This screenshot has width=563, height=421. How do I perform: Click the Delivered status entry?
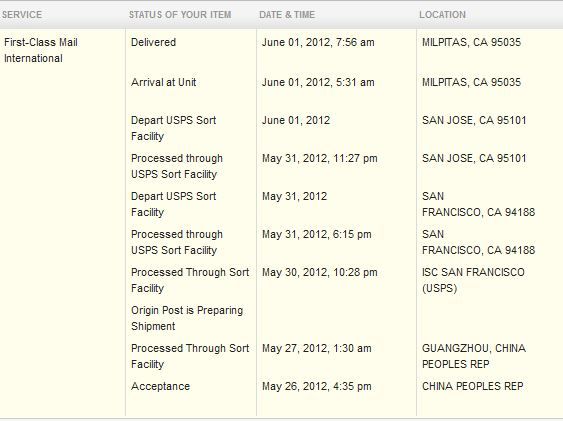tap(153, 42)
